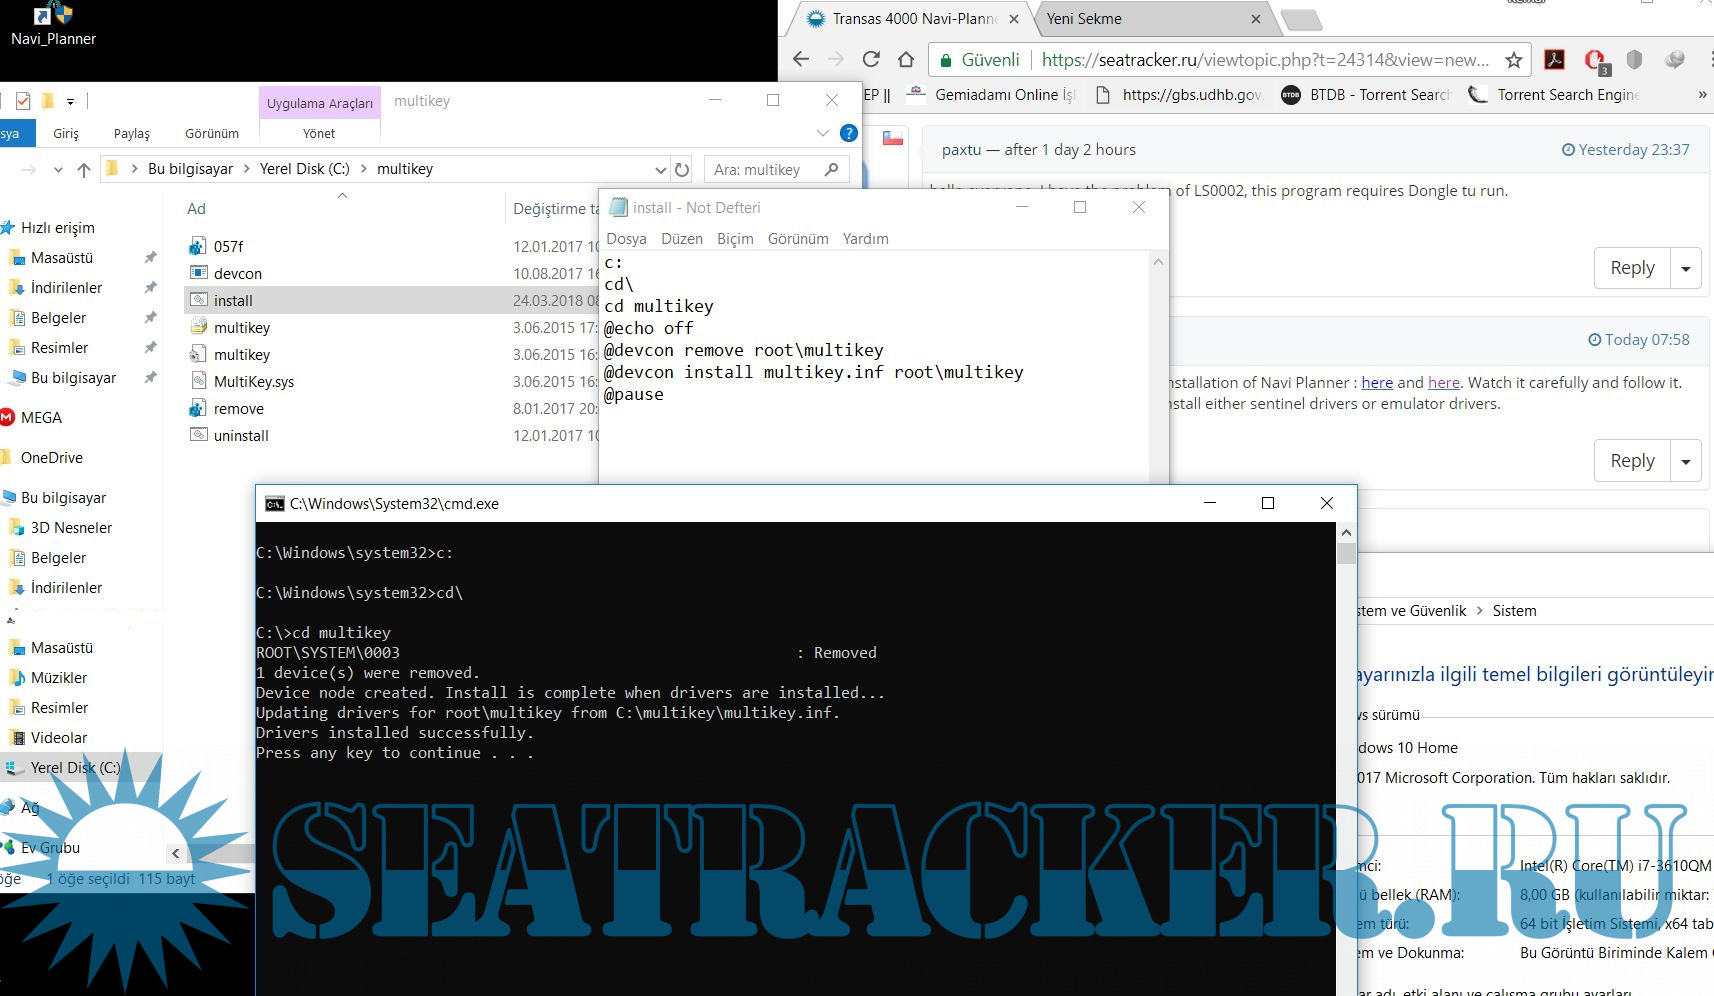Click the search multikey input box
1714x996 pixels.
[765, 170]
